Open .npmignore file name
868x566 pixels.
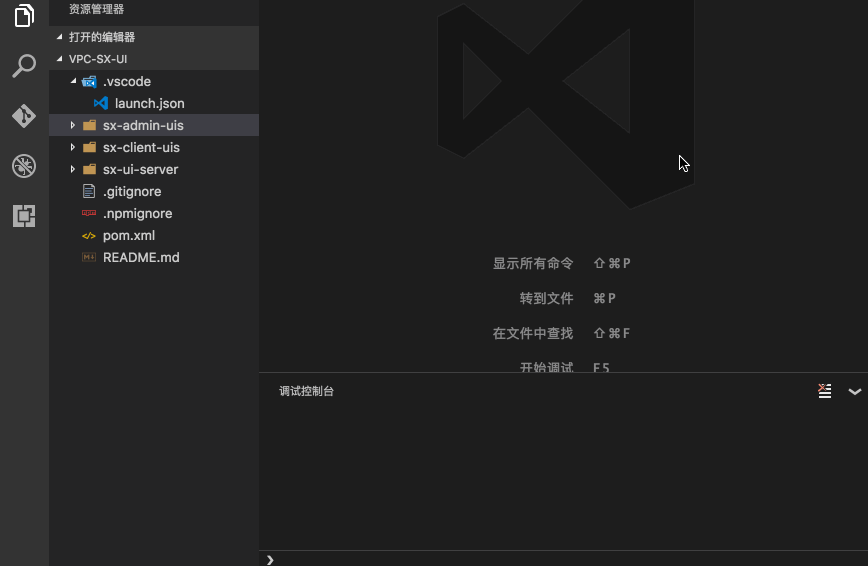click(x=137, y=213)
